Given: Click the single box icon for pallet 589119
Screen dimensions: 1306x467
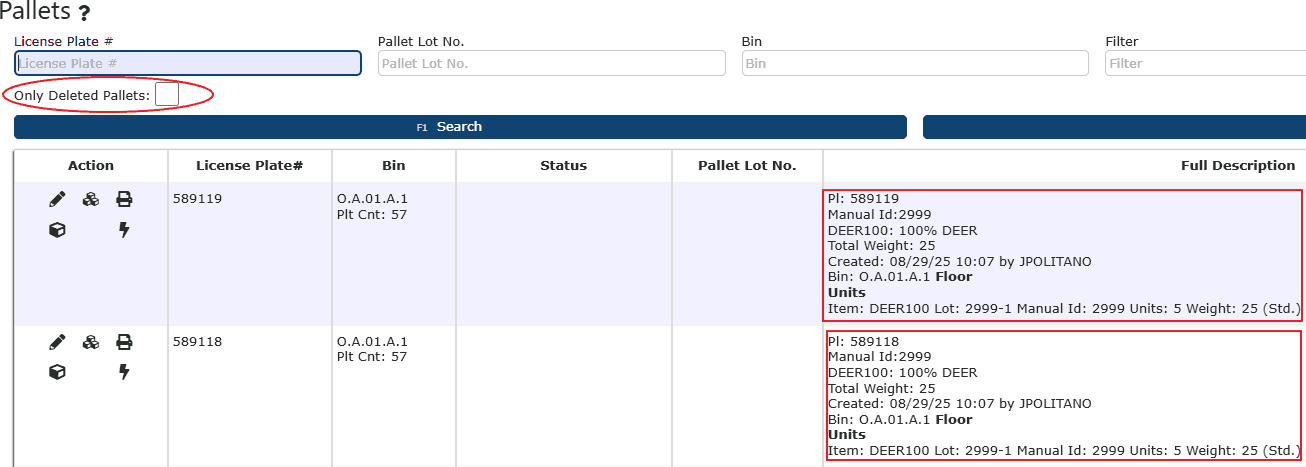Looking at the screenshot, I should [x=57, y=230].
